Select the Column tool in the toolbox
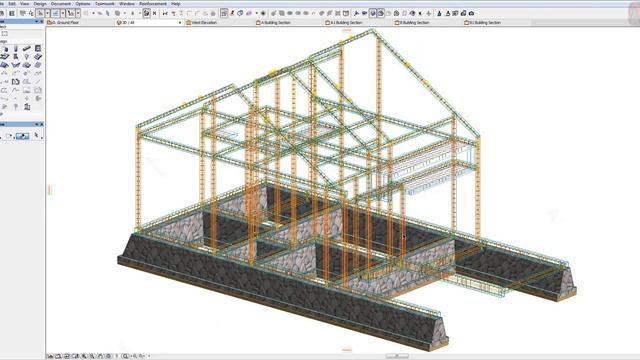The width and height of the screenshot is (640, 360). [16, 49]
